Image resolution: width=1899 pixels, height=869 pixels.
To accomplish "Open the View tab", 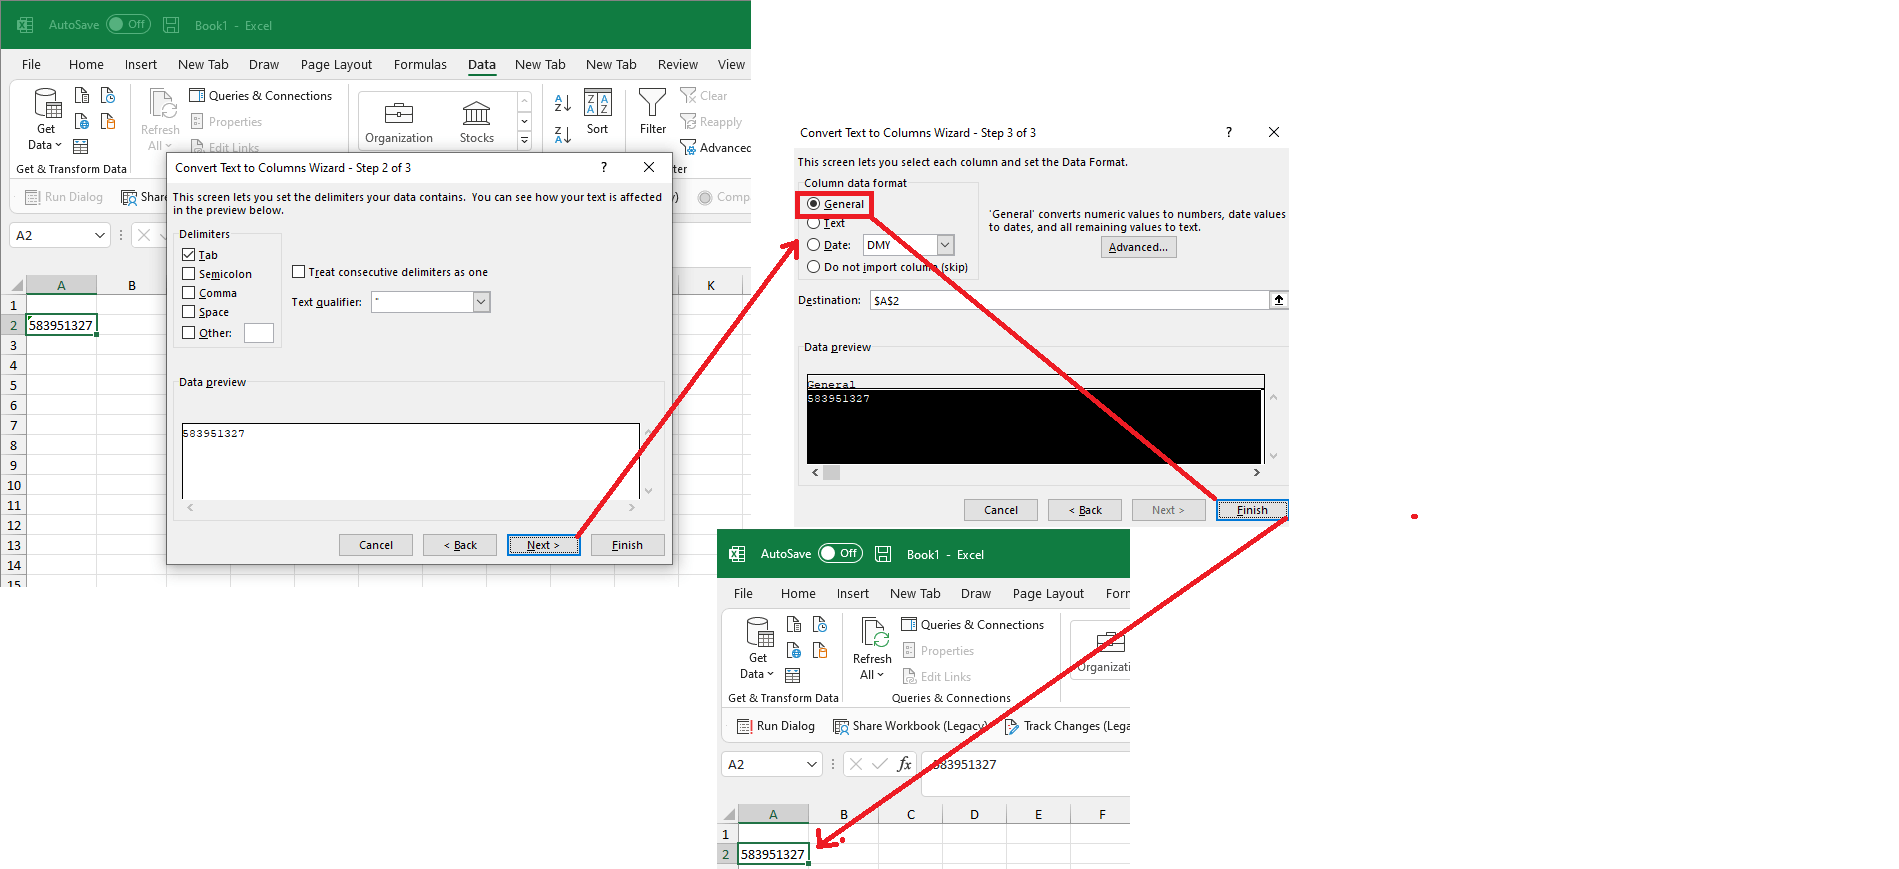I will [x=731, y=65].
